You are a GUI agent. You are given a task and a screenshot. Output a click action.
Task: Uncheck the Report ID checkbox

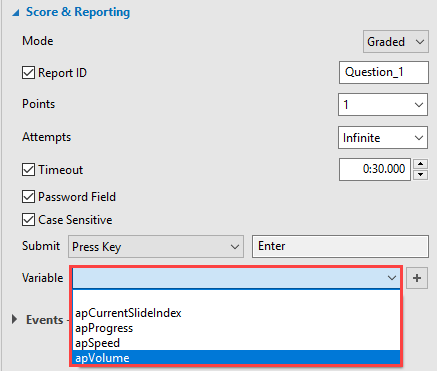point(28,73)
